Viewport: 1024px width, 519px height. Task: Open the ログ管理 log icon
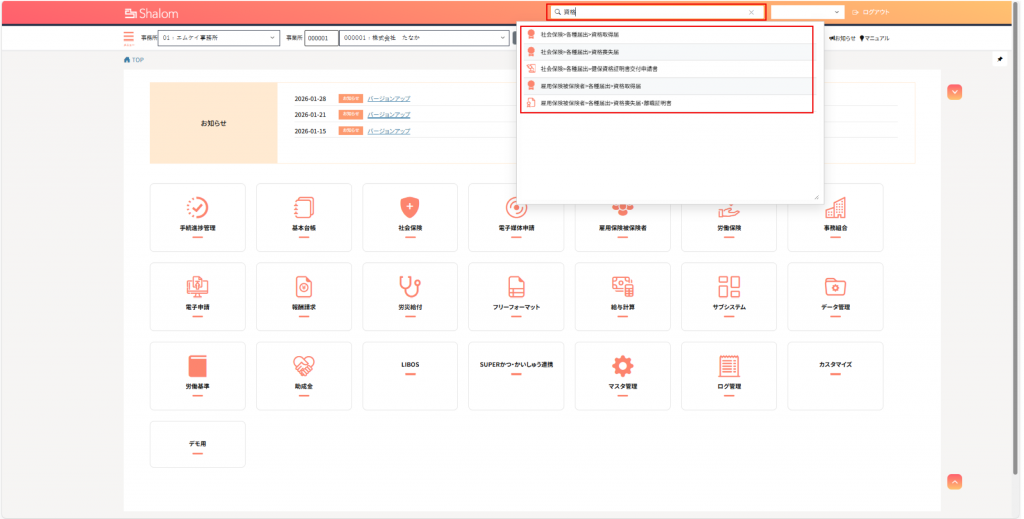tap(729, 366)
